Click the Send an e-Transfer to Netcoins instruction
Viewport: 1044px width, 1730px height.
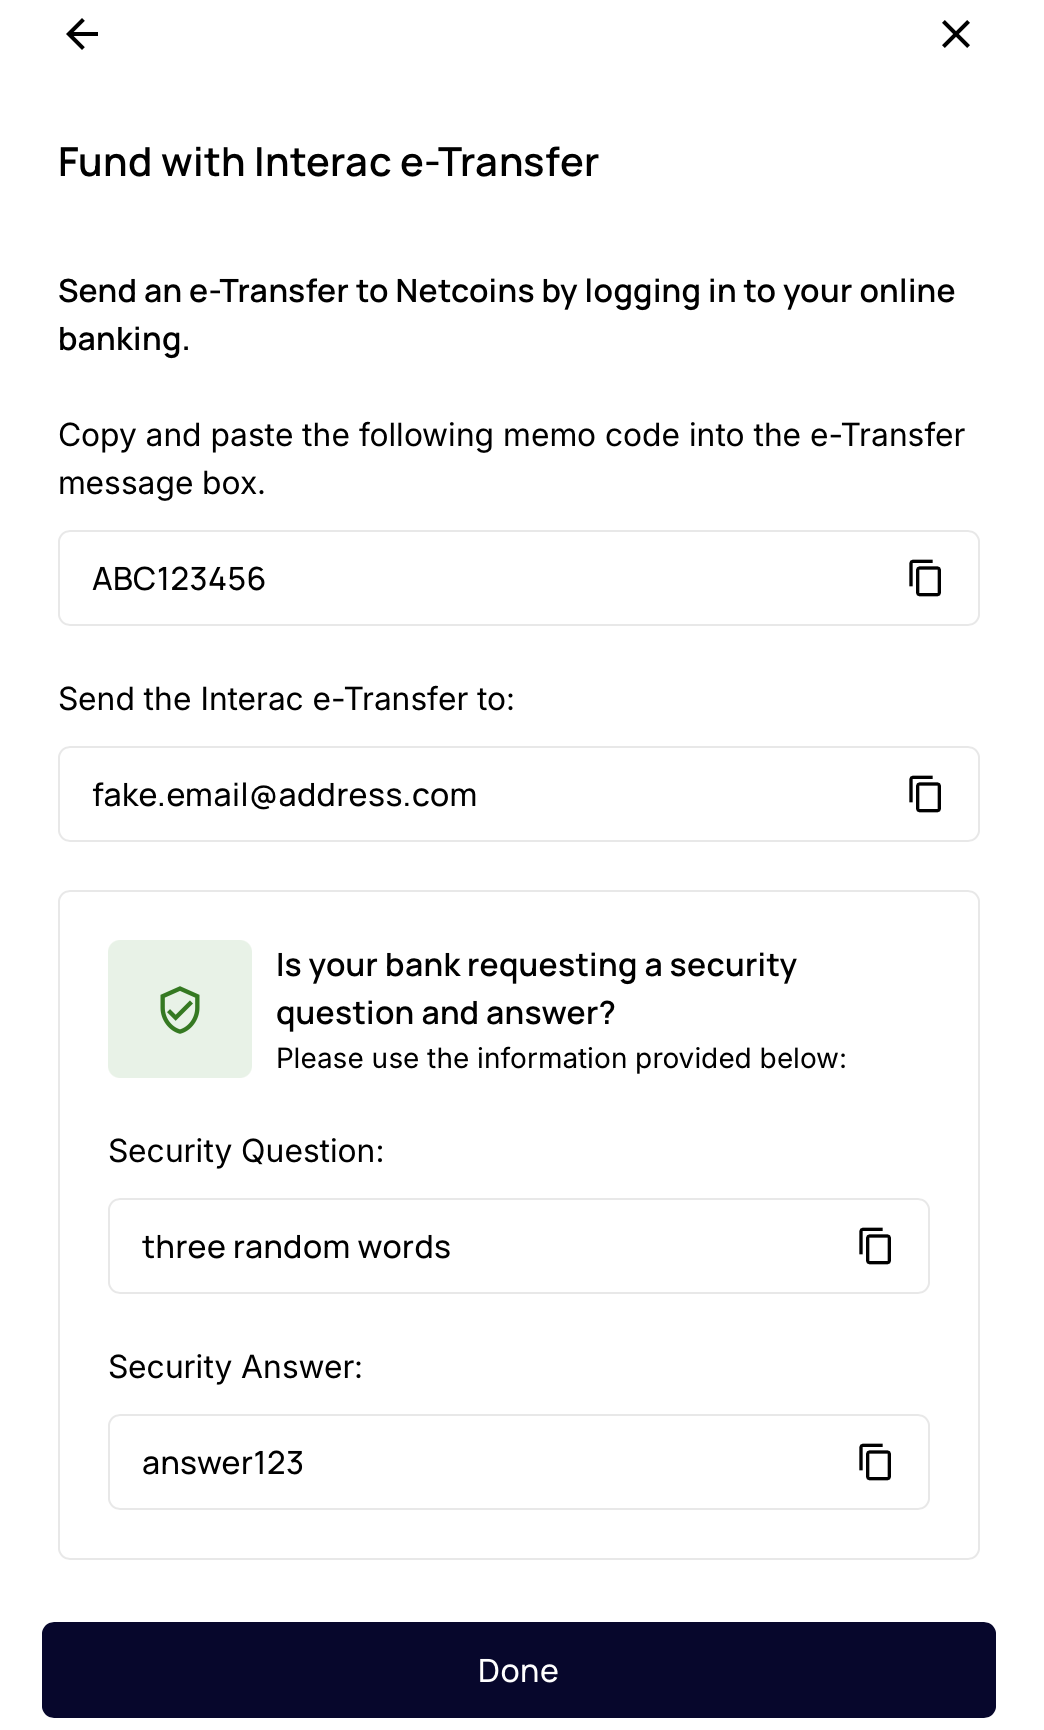[507, 315]
